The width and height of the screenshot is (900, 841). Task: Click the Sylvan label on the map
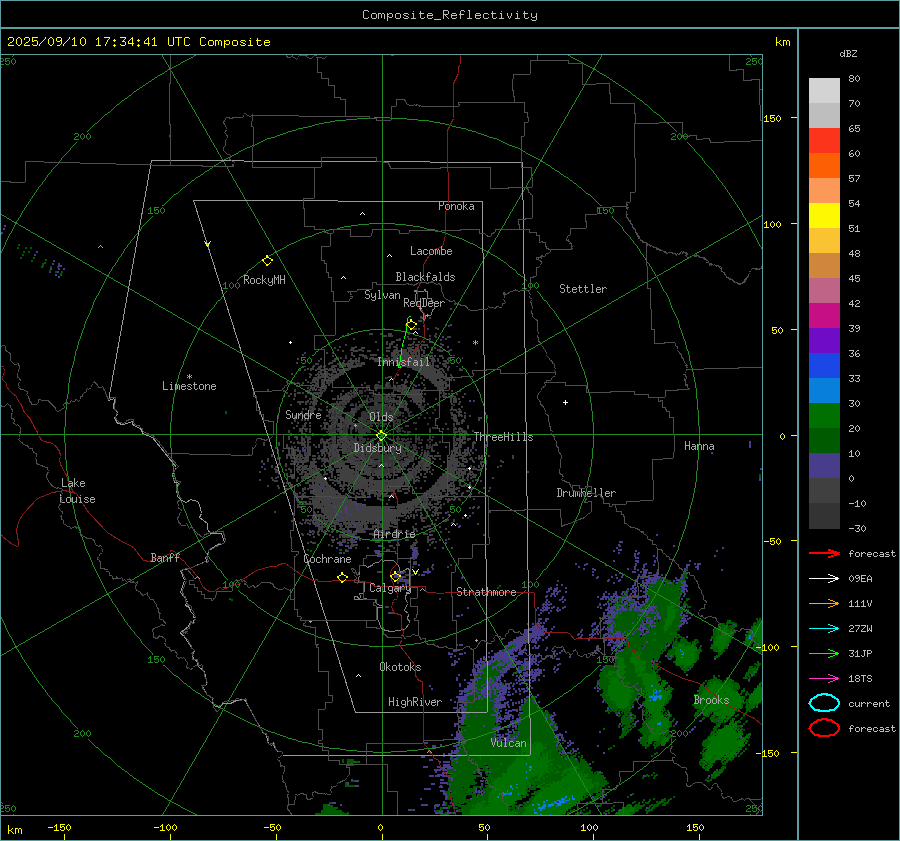tap(382, 295)
